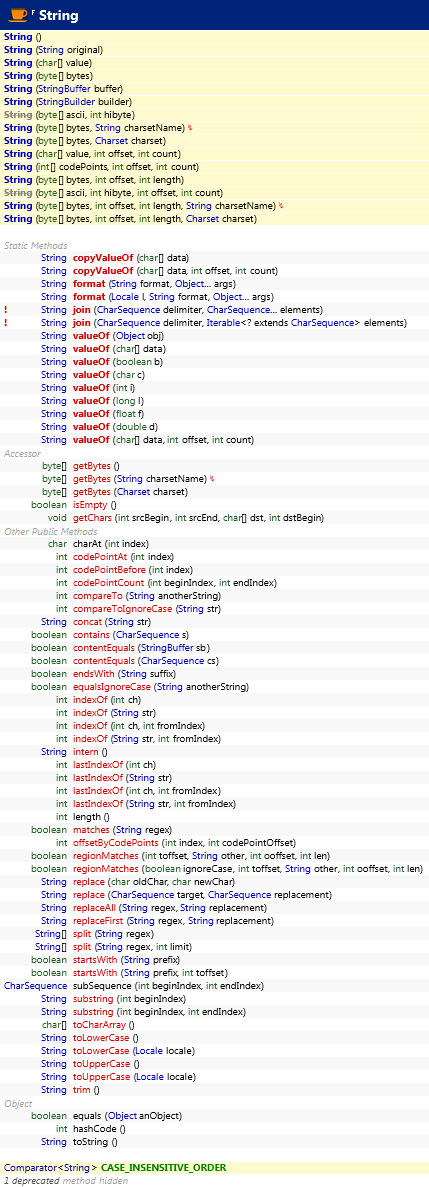
Task: Click exception marker after String(byte[] bytes, String charsetName)
Action: coord(188,127)
